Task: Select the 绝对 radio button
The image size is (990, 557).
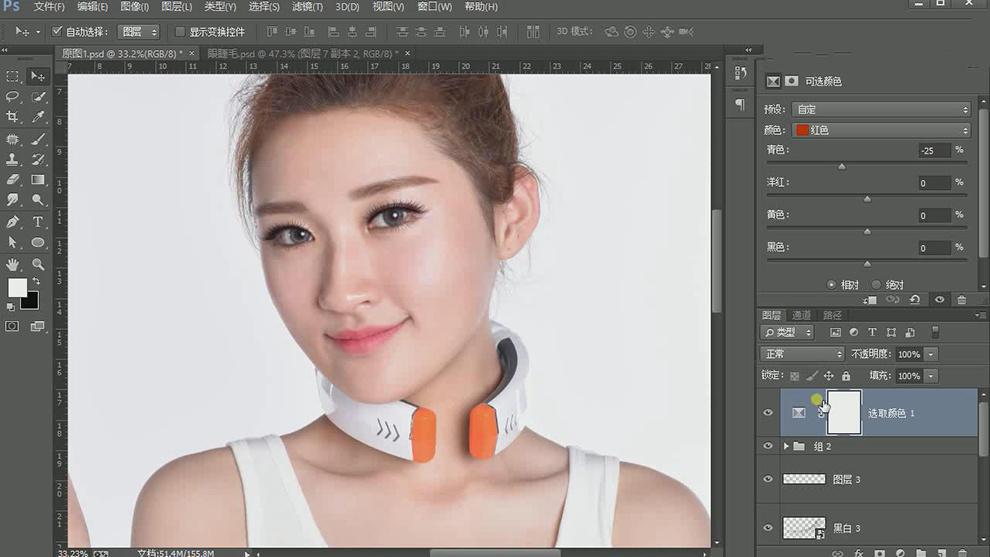Action: [877, 284]
